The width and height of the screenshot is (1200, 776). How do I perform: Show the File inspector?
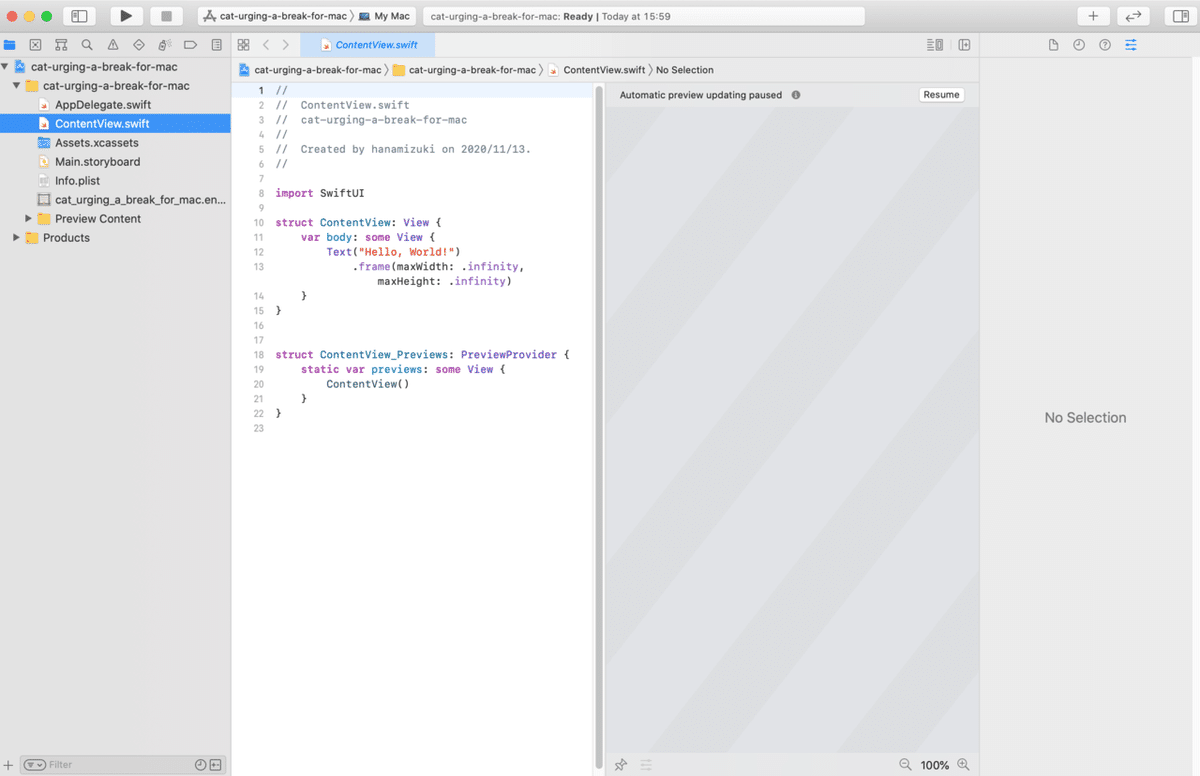point(1053,45)
